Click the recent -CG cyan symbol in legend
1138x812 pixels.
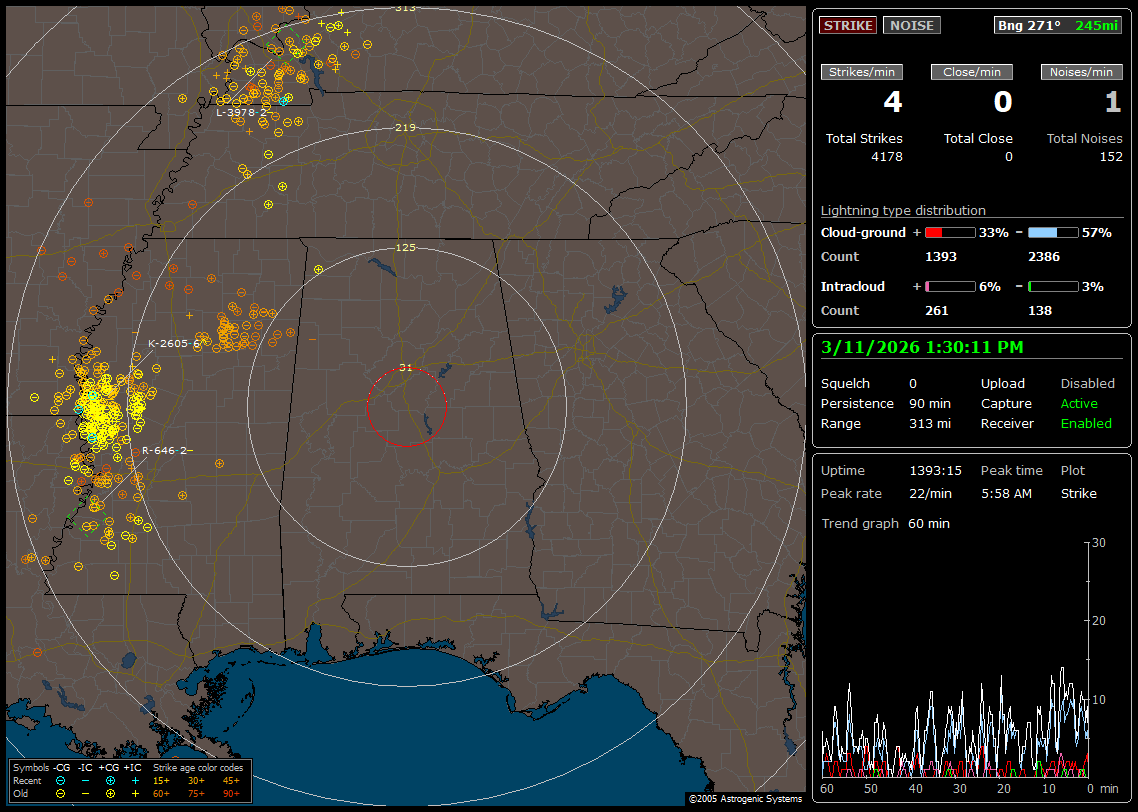[x=61, y=780]
